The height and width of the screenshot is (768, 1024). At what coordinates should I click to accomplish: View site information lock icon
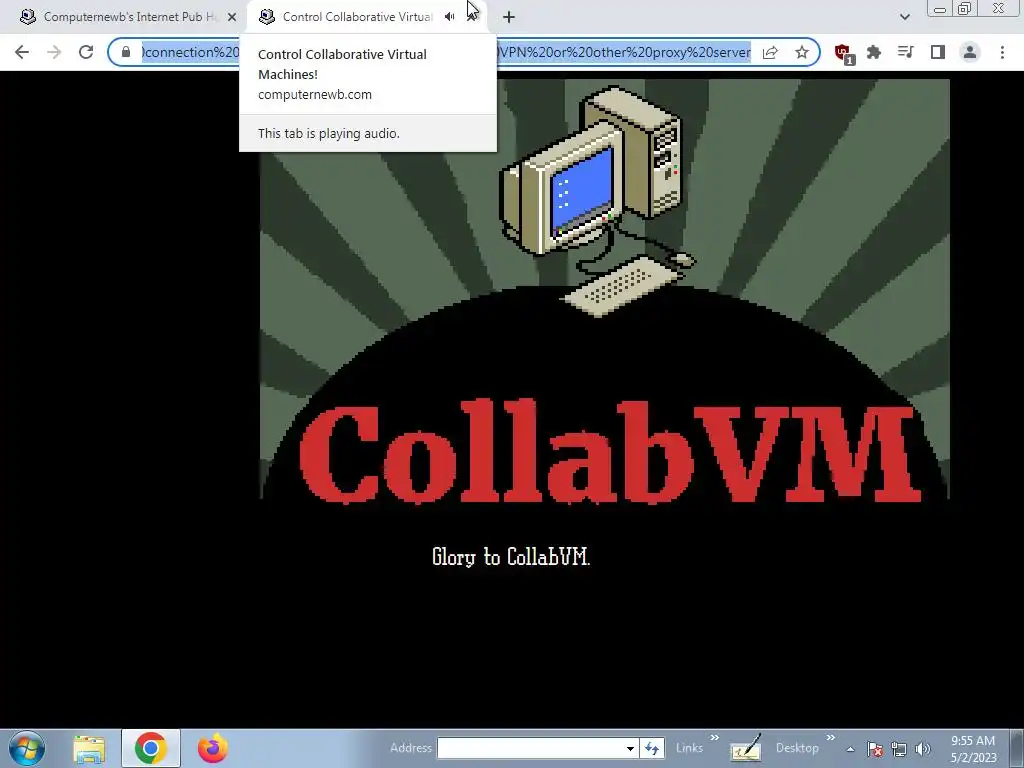point(126,52)
